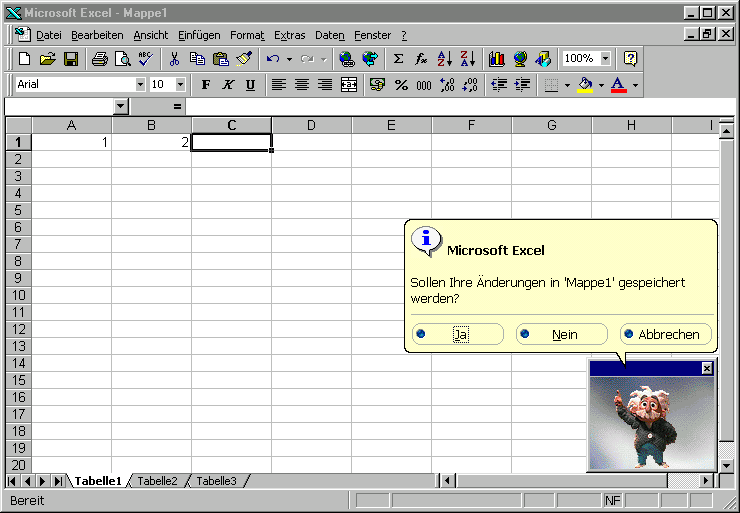Expand the Arial font name dropdown
Screen dimensions: 740x513
click(x=140, y=85)
